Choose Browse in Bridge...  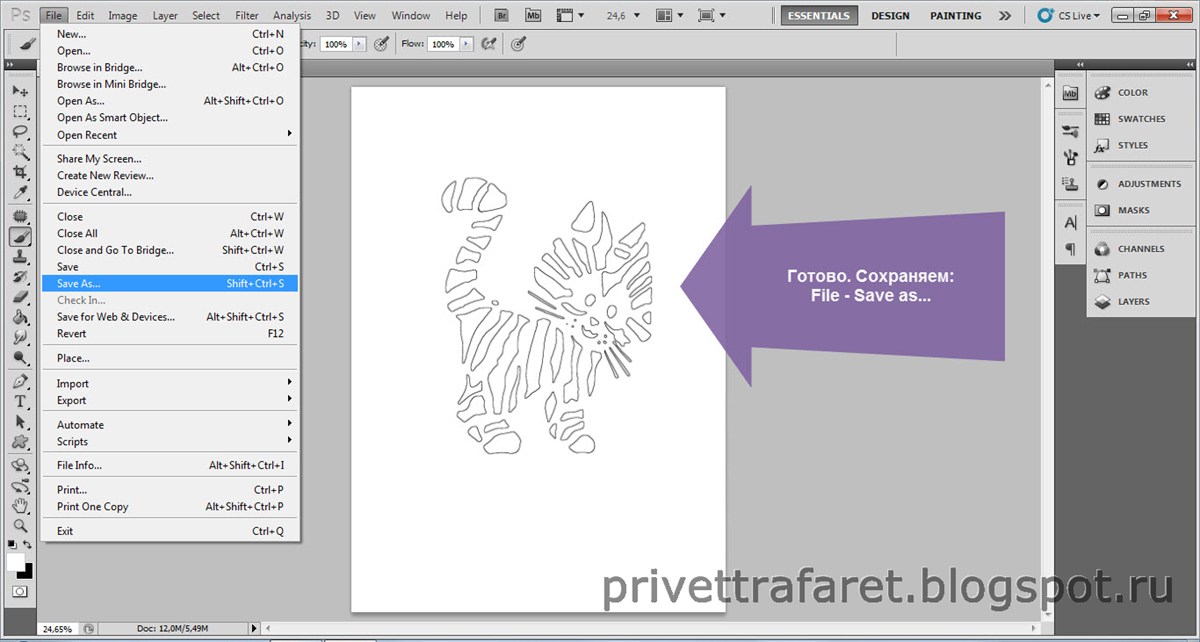point(170,68)
